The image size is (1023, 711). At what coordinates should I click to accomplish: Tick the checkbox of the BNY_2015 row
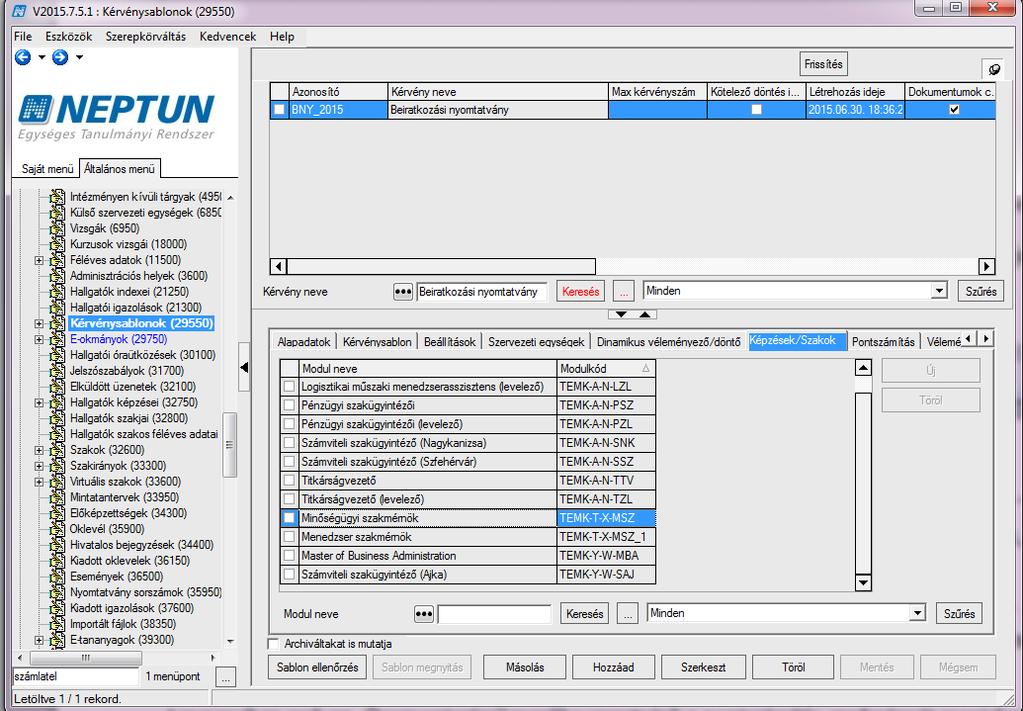[279, 110]
